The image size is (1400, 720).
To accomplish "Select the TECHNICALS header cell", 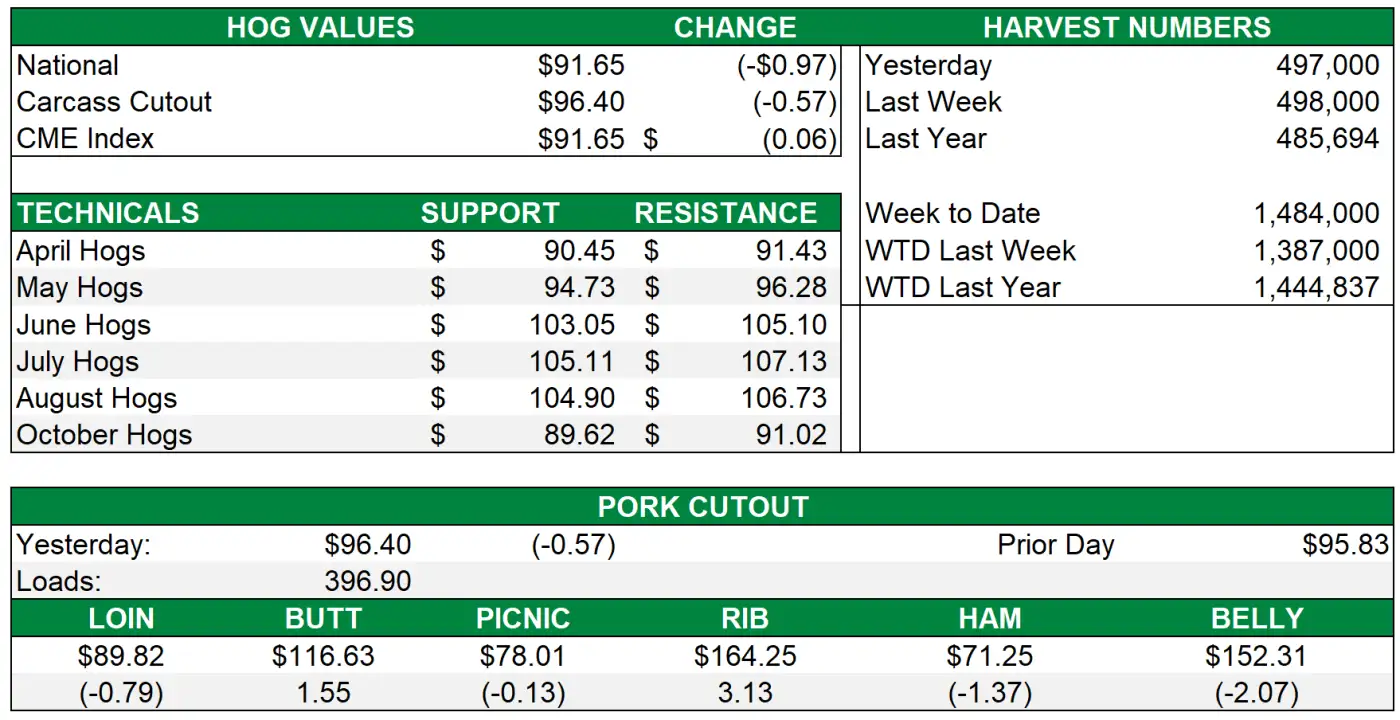I will (x=108, y=213).
